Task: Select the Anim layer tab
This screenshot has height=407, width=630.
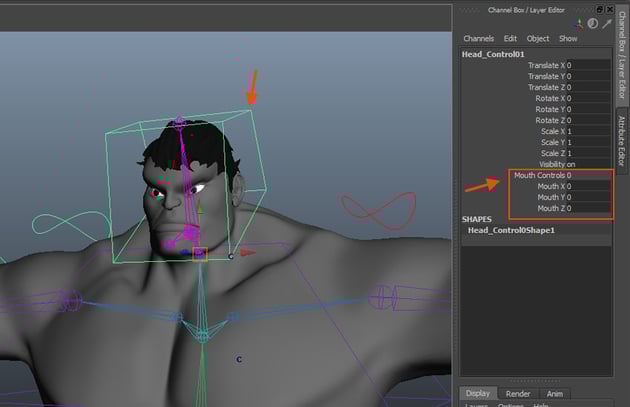Action: tap(553, 393)
